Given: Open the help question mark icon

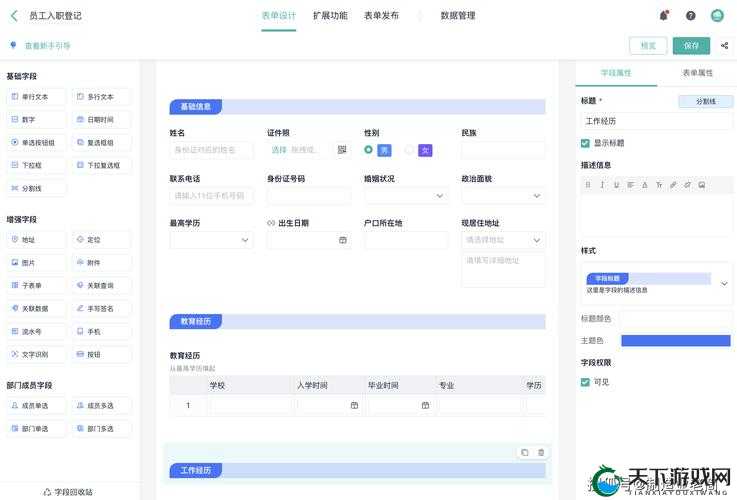Looking at the screenshot, I should click(690, 16).
